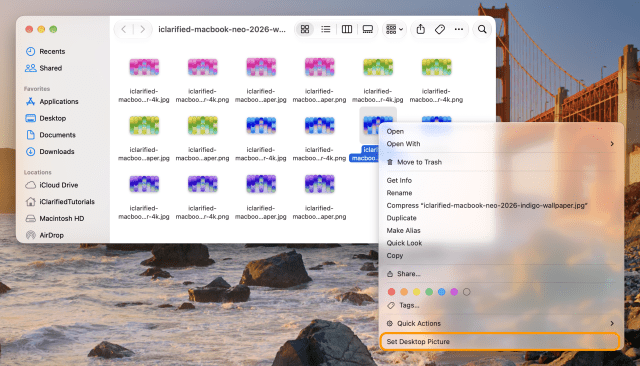Image resolution: width=640 pixels, height=366 pixels.
Task: Click the empty gray tag circle
Action: point(467,292)
